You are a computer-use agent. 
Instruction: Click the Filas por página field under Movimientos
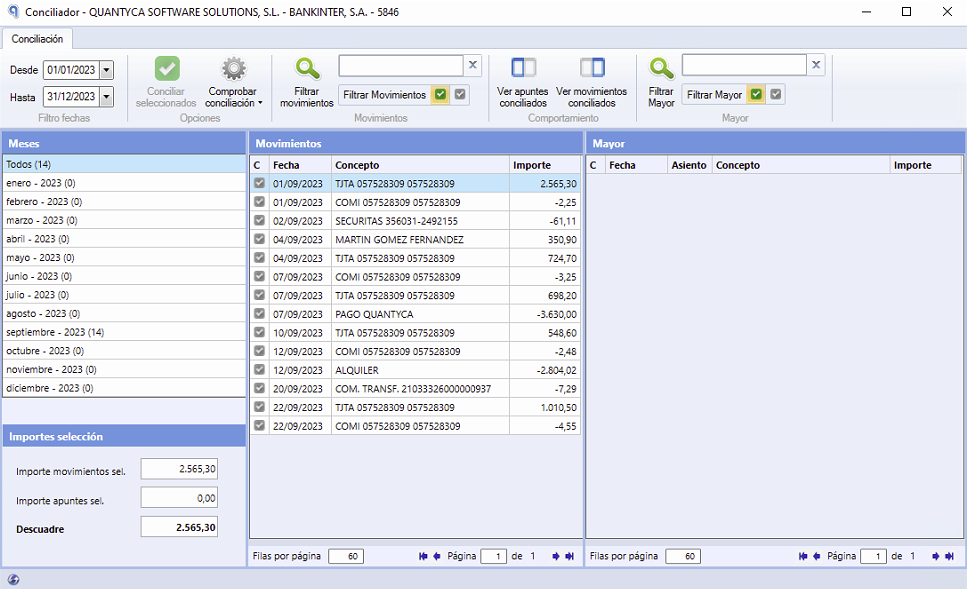[x=346, y=556]
